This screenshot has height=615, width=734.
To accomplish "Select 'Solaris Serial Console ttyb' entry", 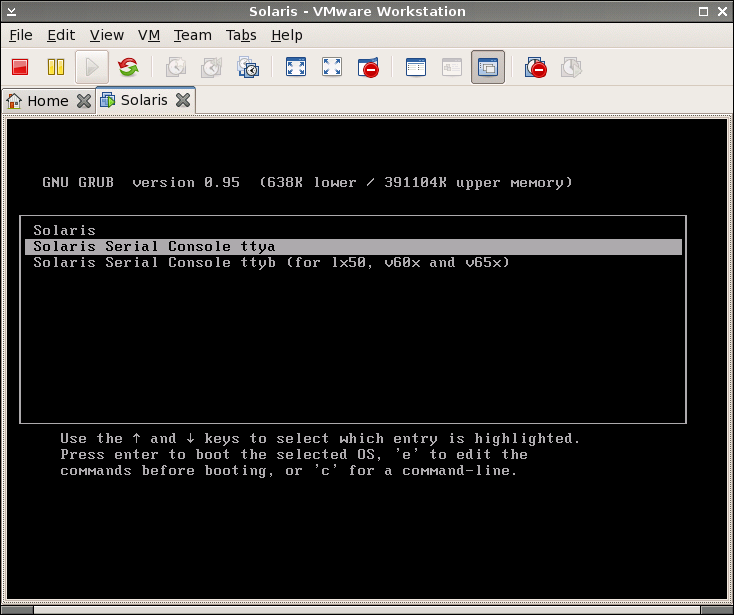I will (x=353, y=263).
